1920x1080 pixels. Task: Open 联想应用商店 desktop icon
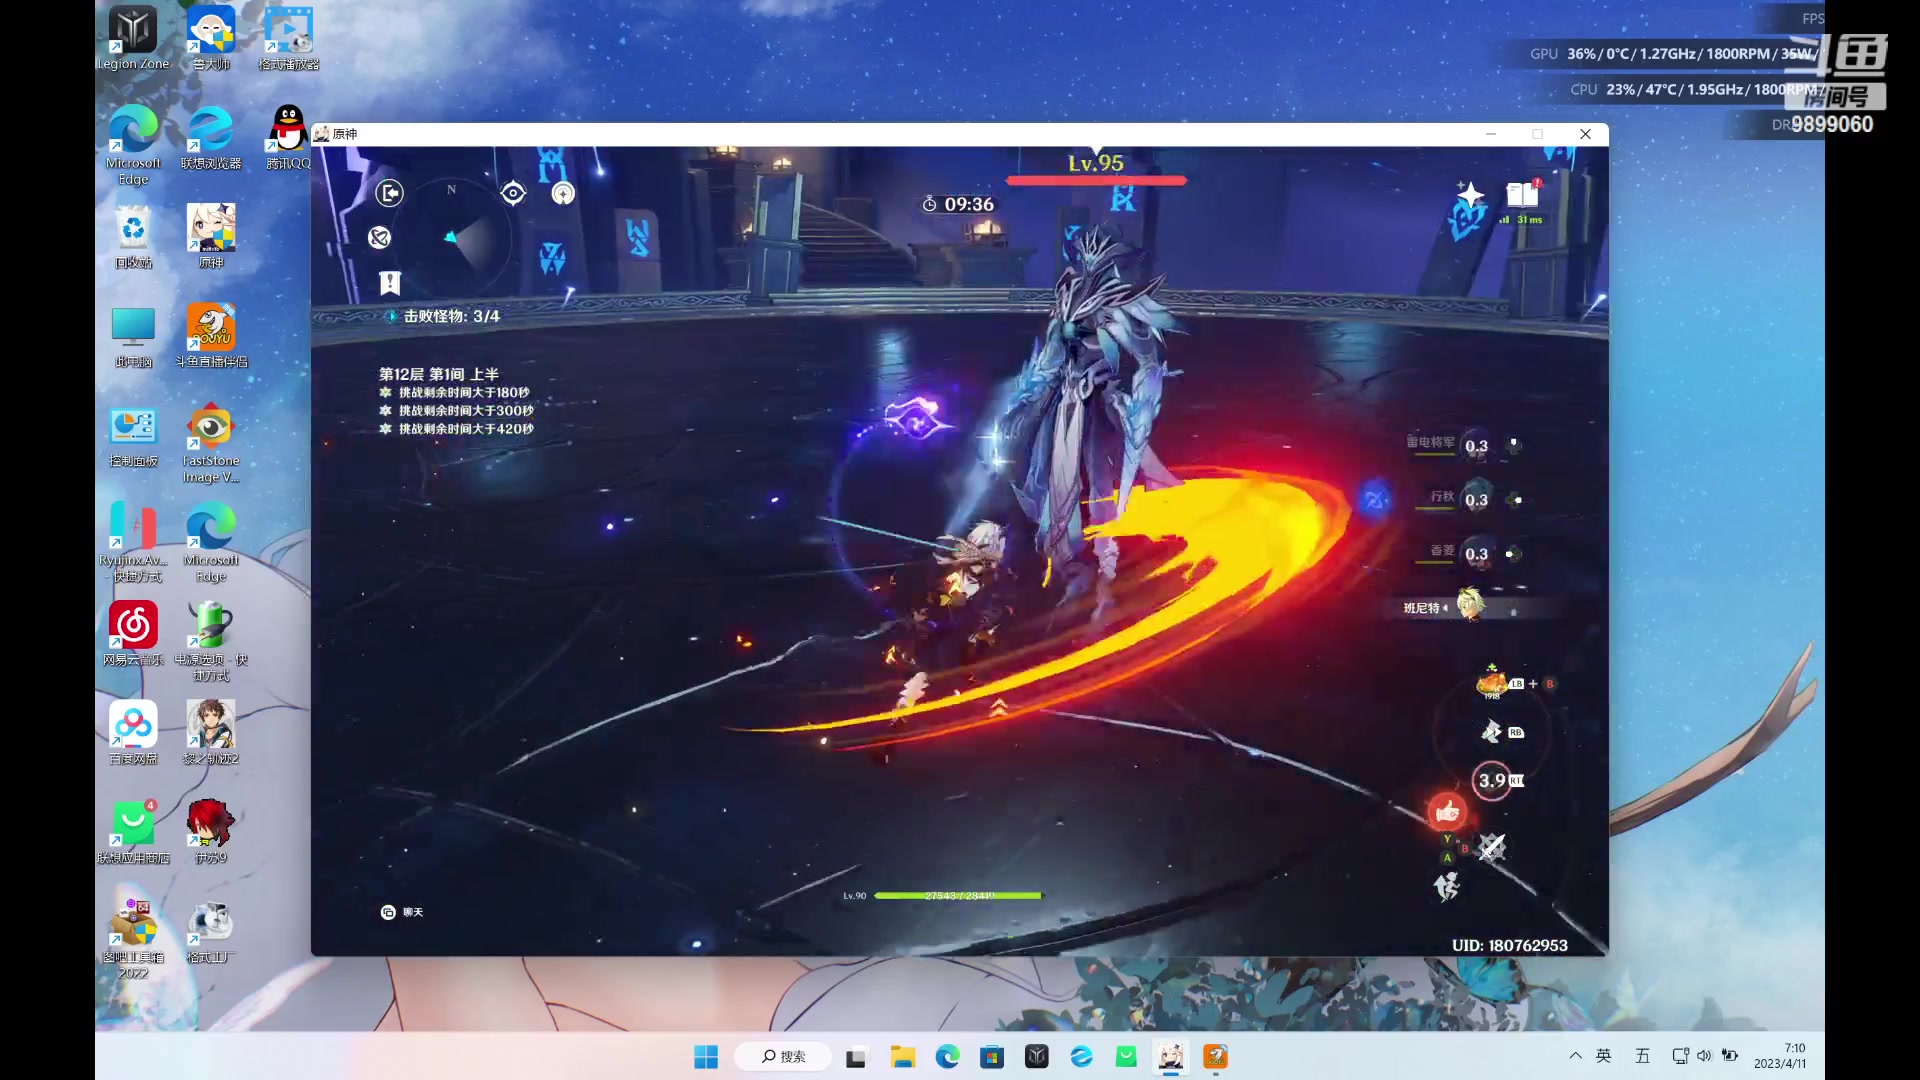pos(133,832)
